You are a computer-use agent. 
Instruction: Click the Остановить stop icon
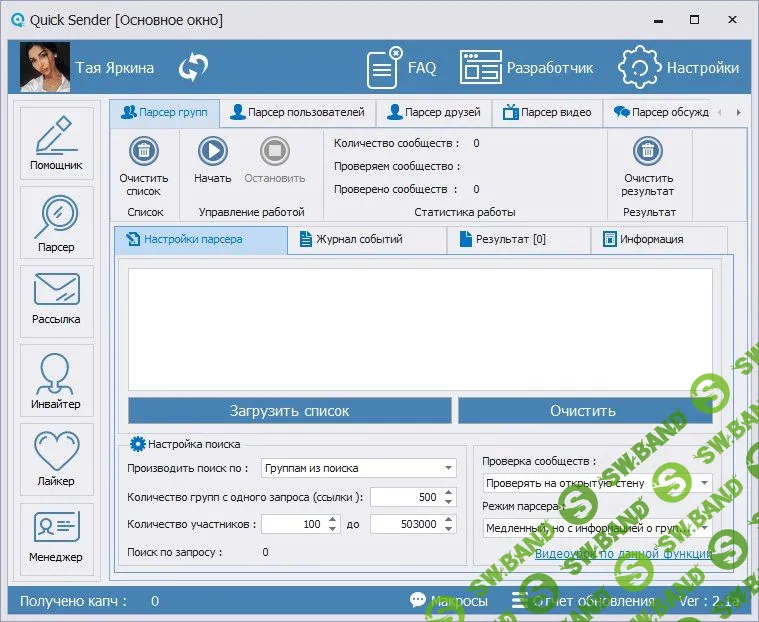274,151
